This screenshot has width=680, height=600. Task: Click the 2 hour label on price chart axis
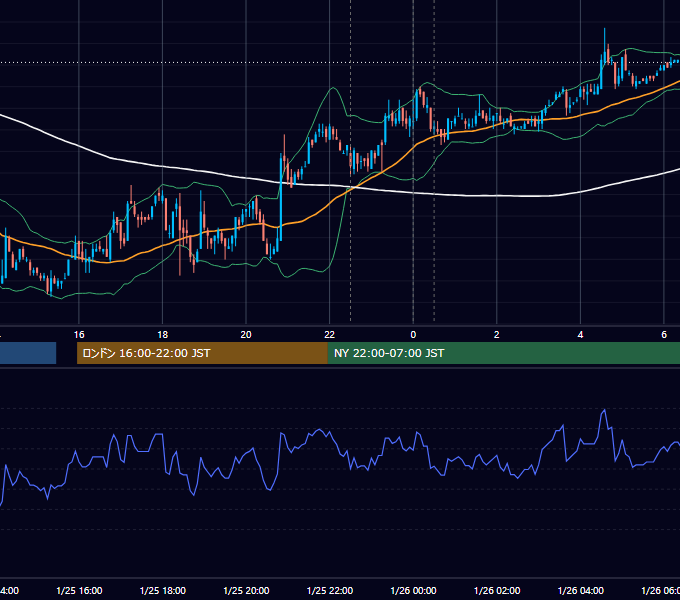(497, 335)
